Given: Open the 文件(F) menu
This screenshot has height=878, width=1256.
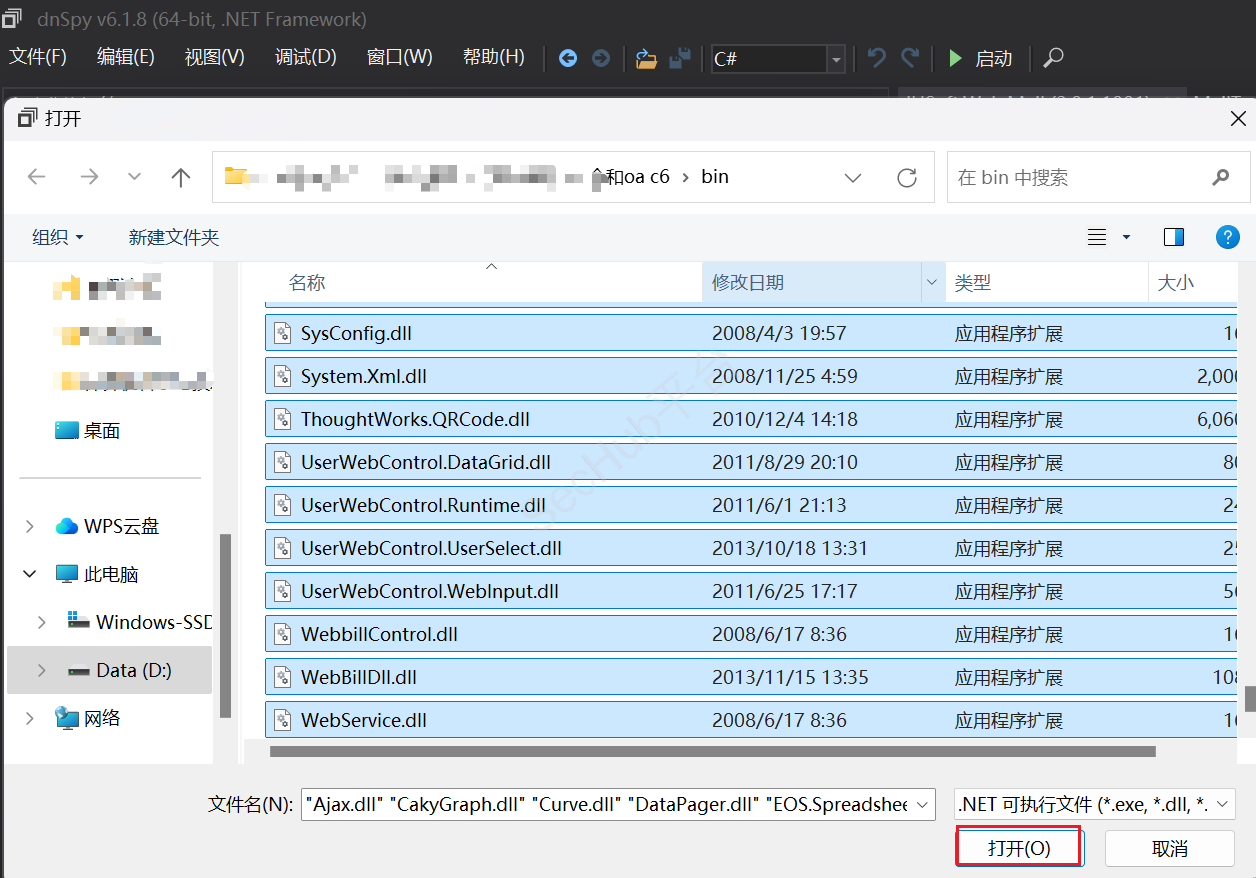Looking at the screenshot, I should point(38,57).
